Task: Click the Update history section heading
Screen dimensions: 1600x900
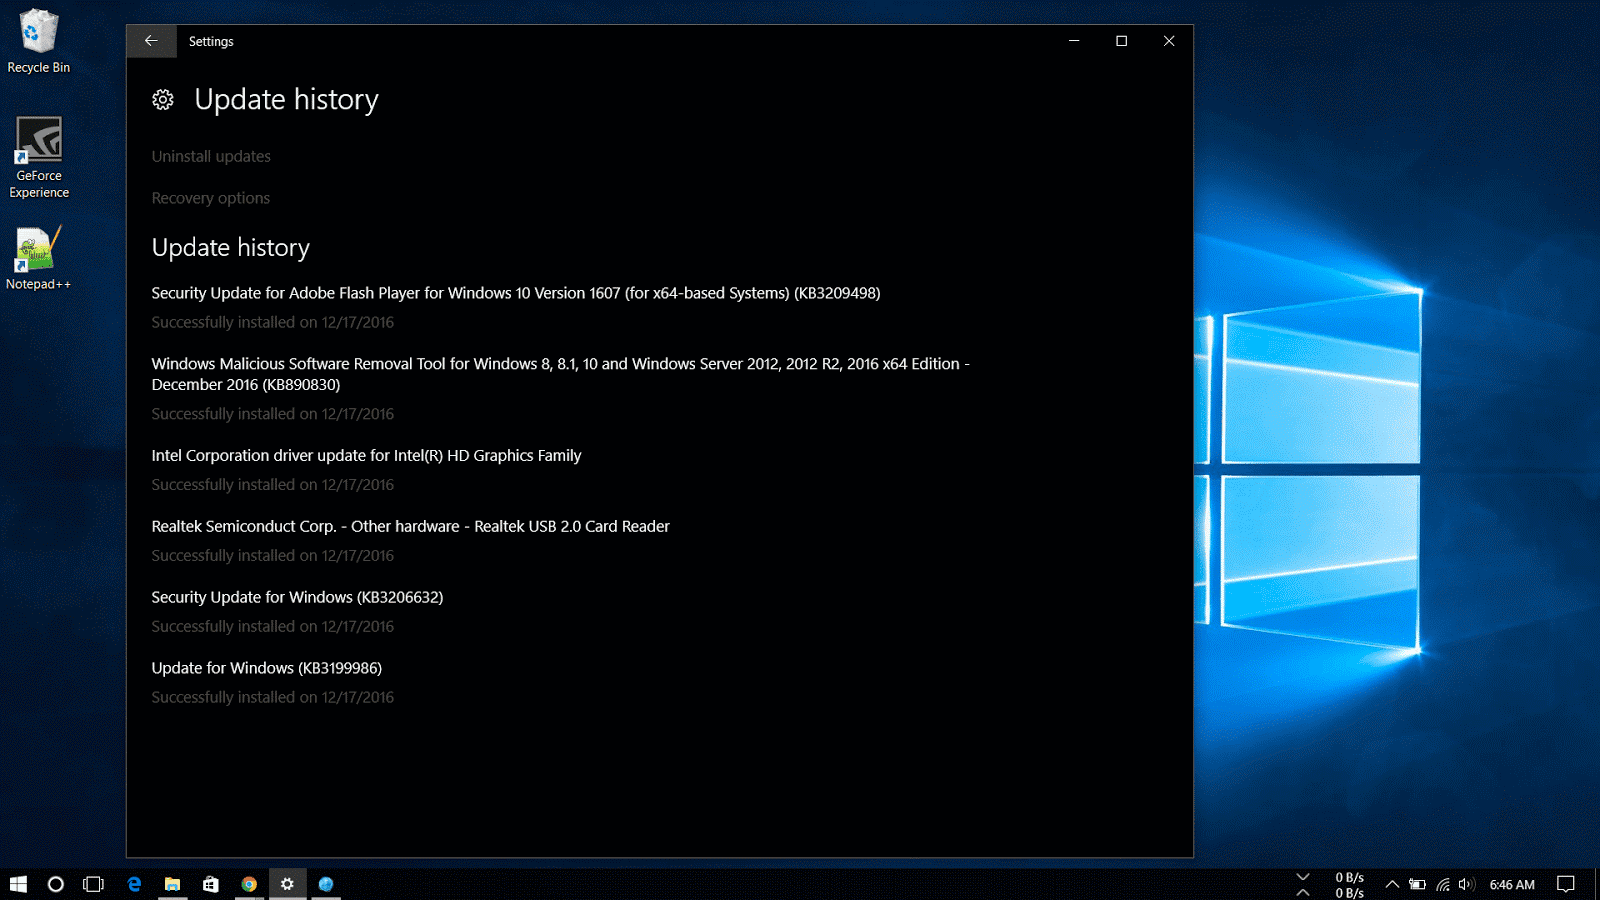Action: (x=231, y=247)
